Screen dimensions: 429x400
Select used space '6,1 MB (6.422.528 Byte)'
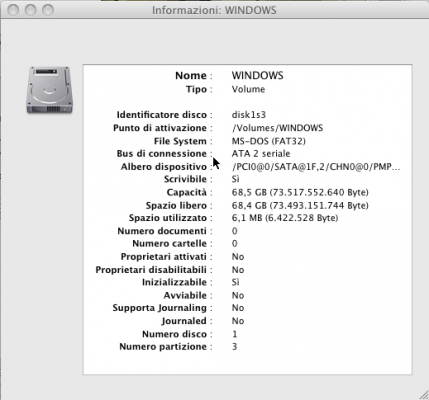(x=285, y=218)
